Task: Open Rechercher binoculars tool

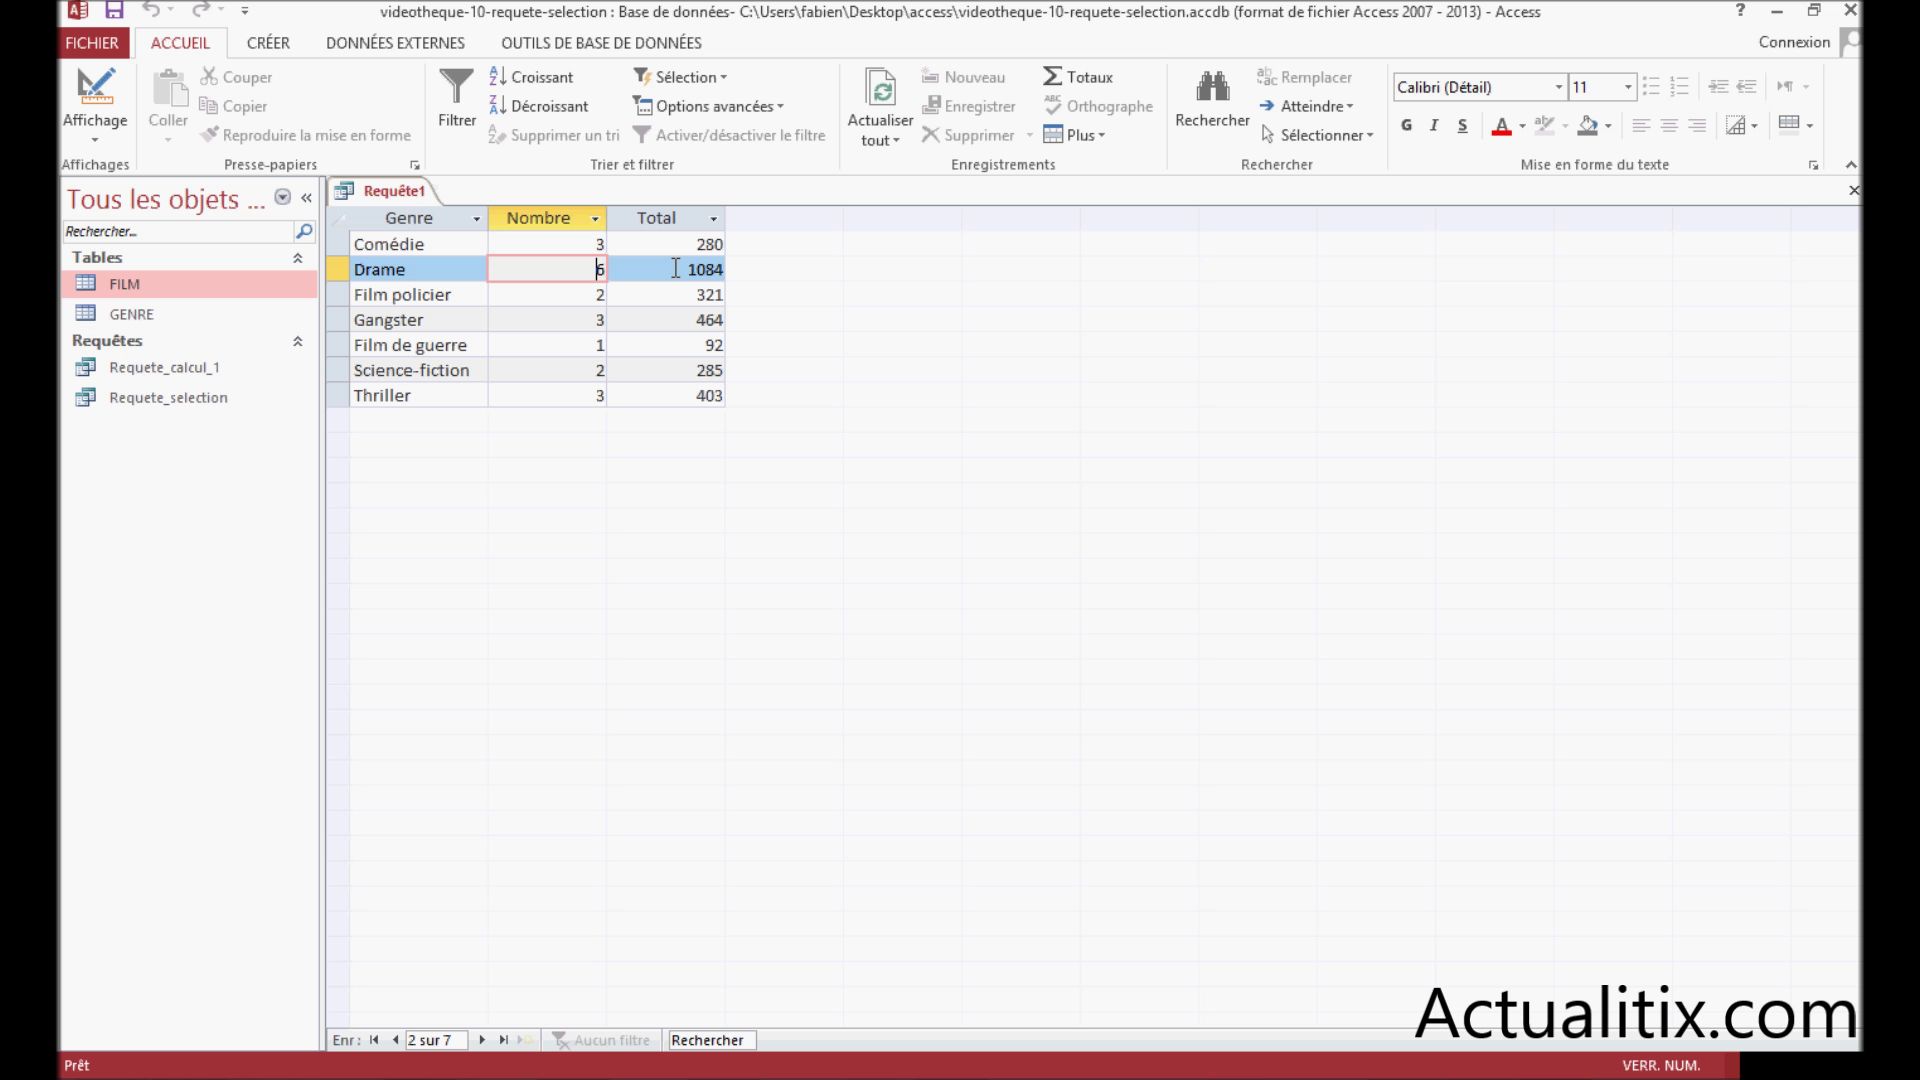Action: [x=1212, y=98]
